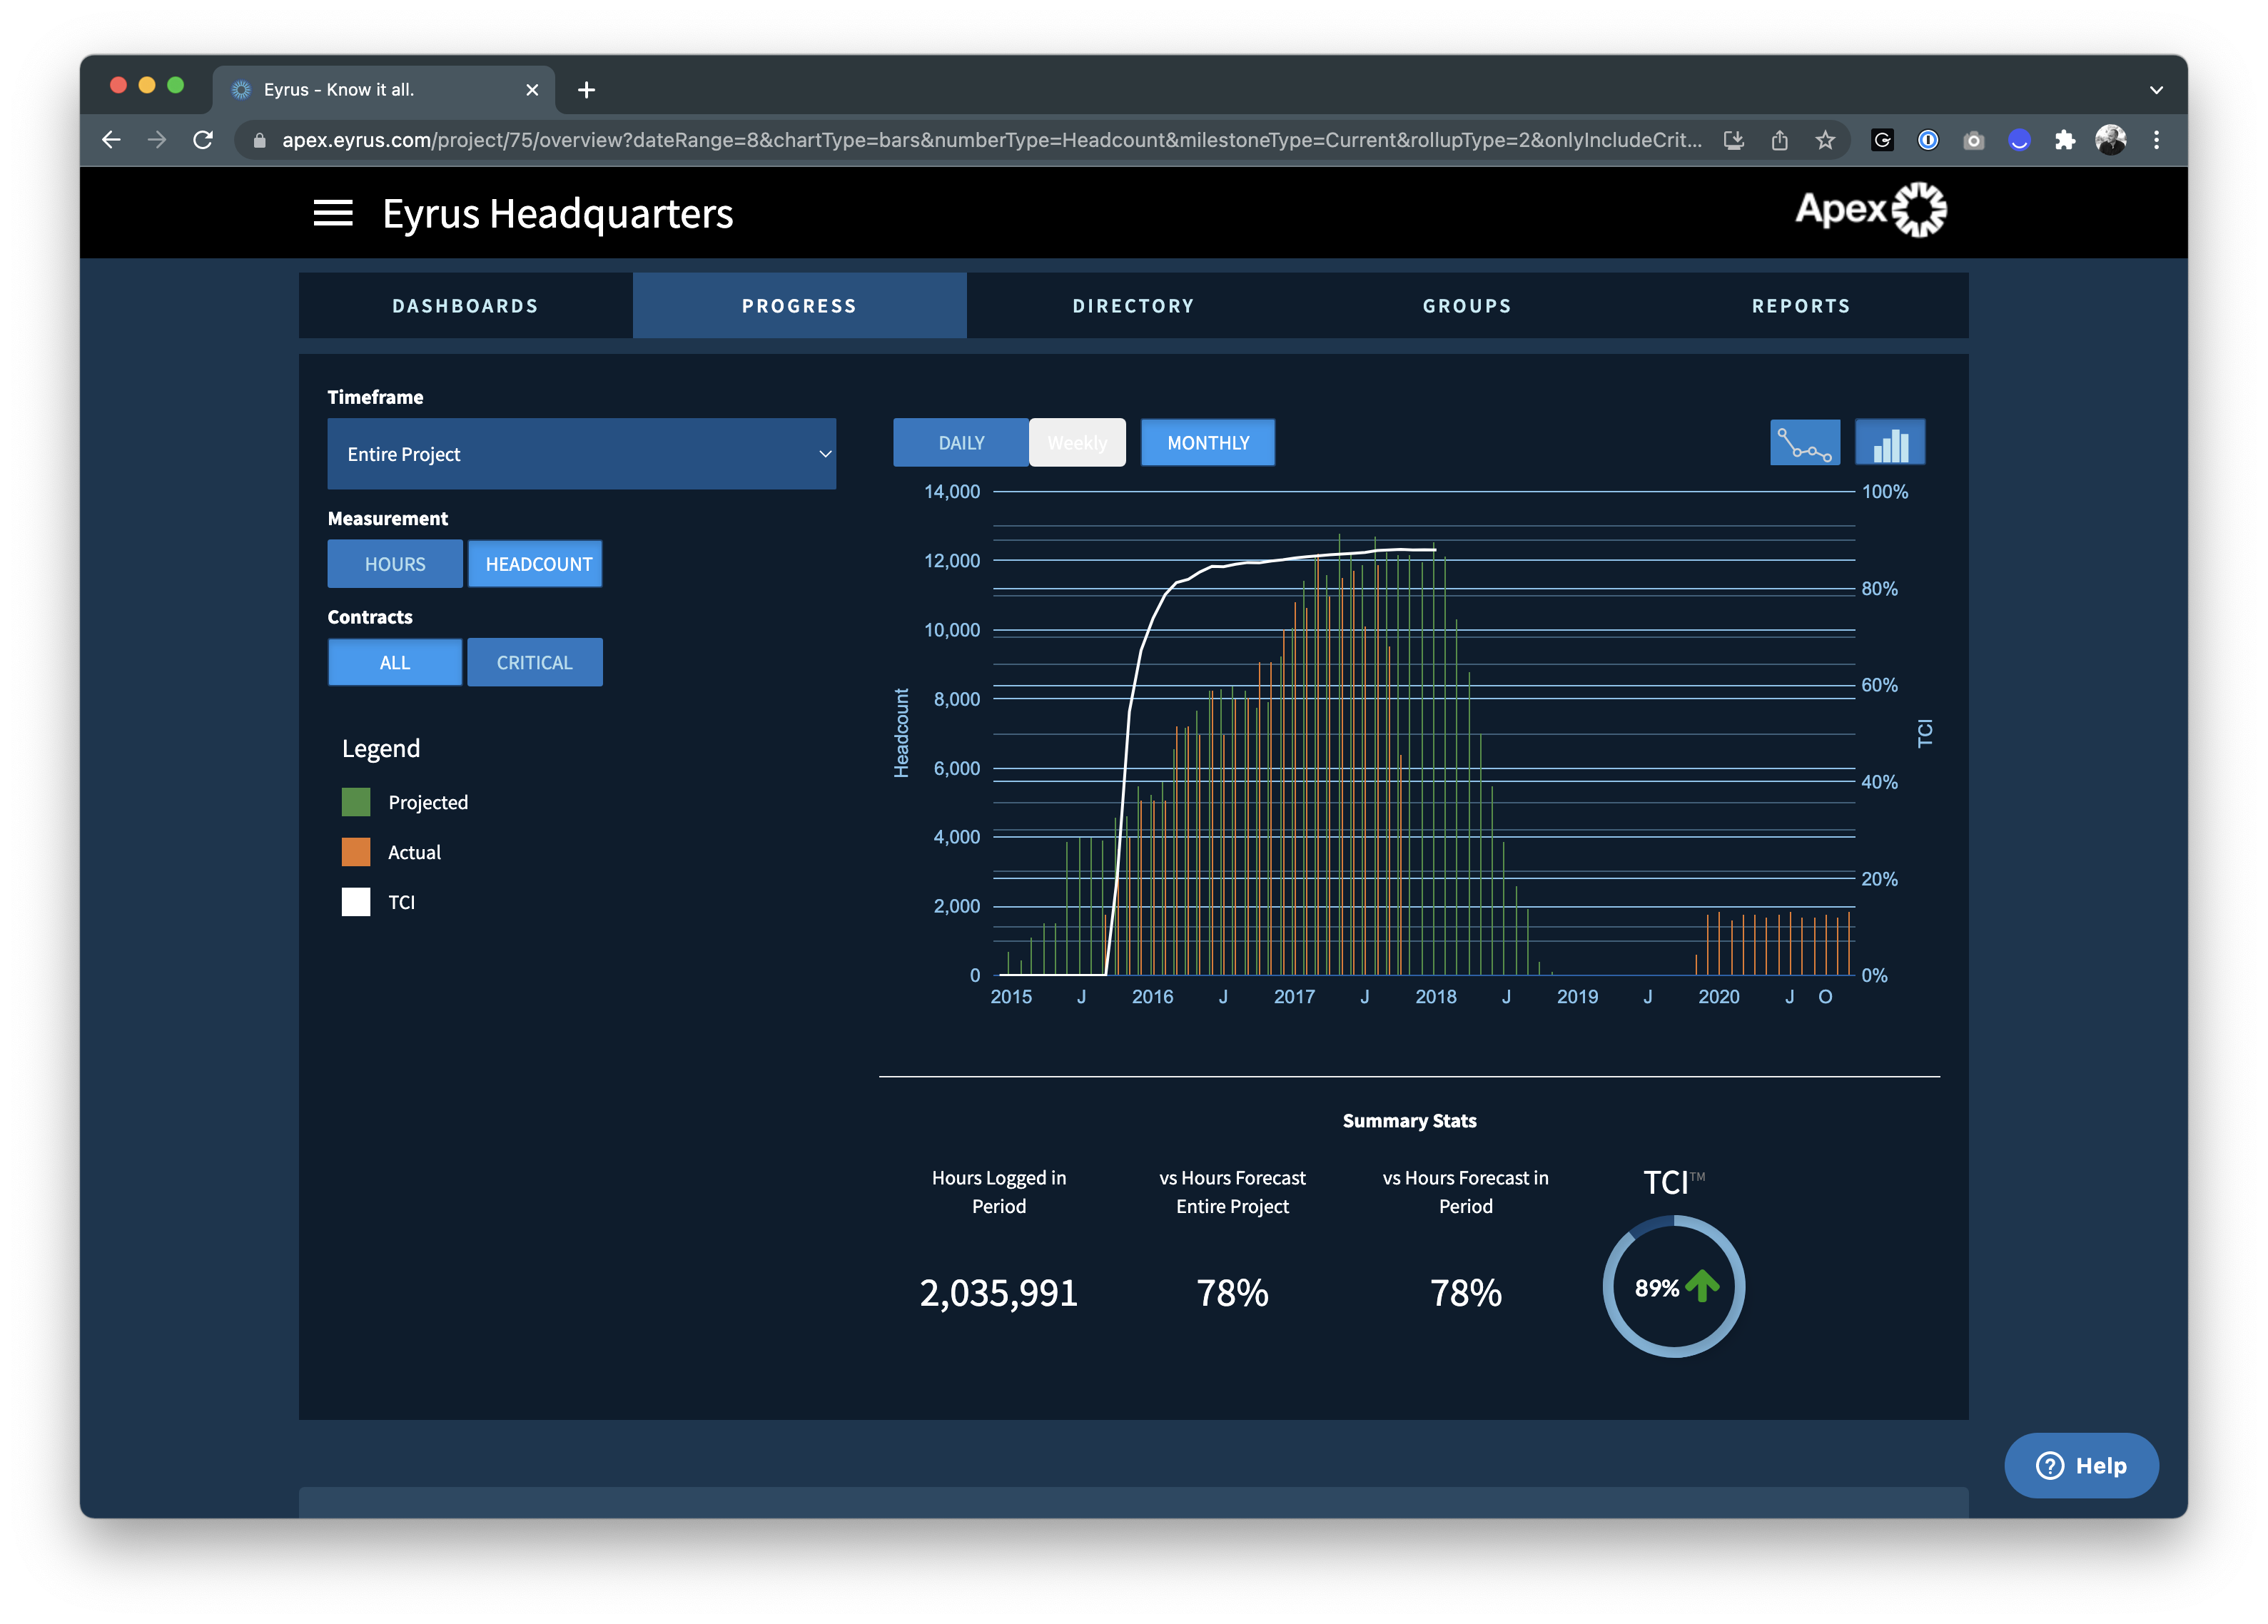Switch chart to line graph view
This screenshot has width=2268, height=1624.
point(1804,443)
